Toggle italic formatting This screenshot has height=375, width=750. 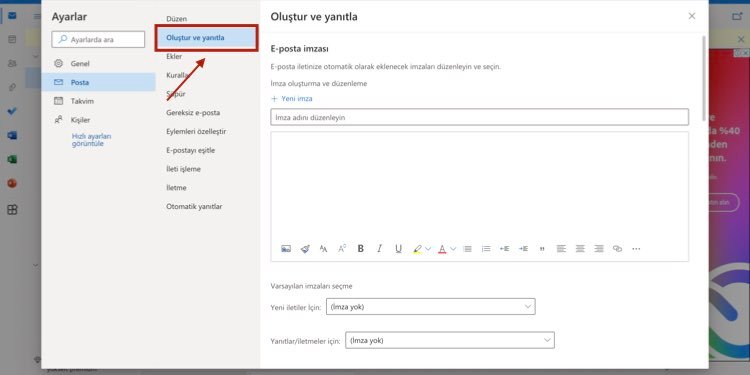pos(379,249)
